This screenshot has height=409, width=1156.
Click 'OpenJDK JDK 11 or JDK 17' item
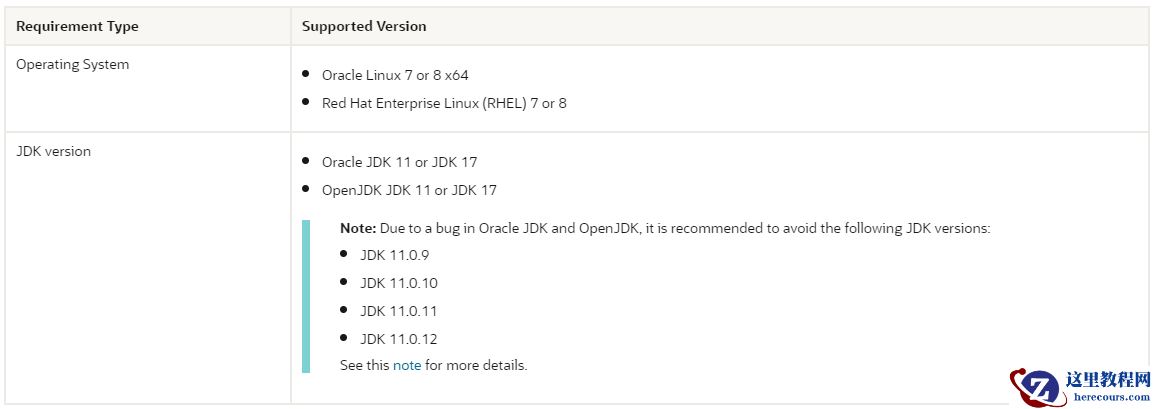(x=409, y=190)
